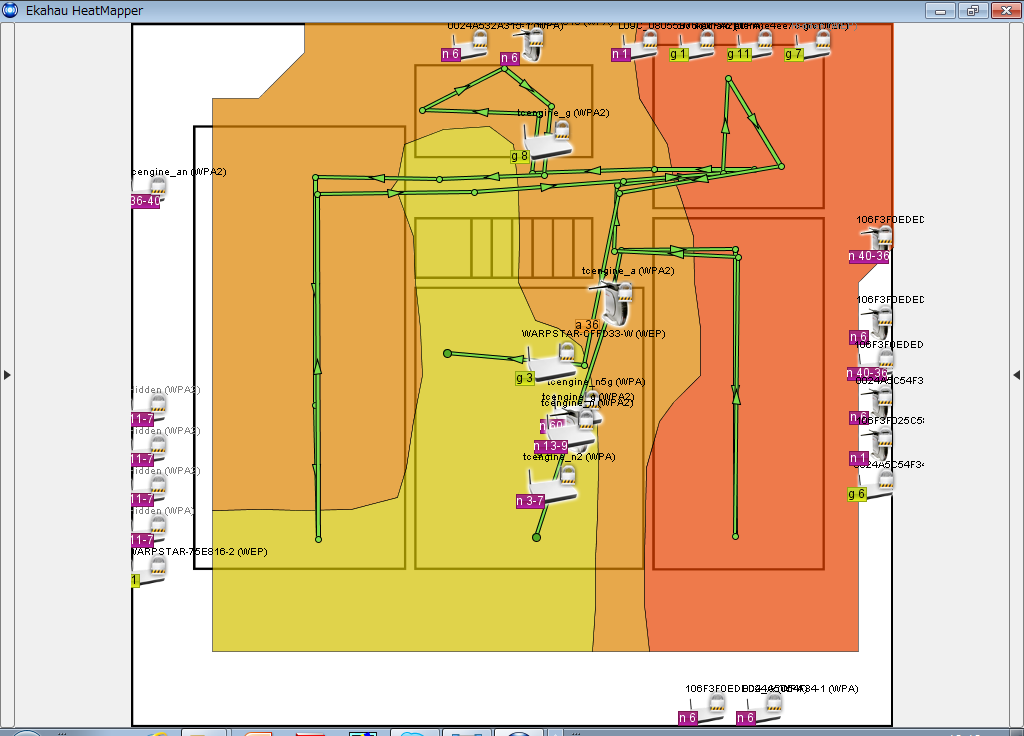Click the dark green survey point below tcengine_n2
The image size is (1024, 736).
click(536, 537)
